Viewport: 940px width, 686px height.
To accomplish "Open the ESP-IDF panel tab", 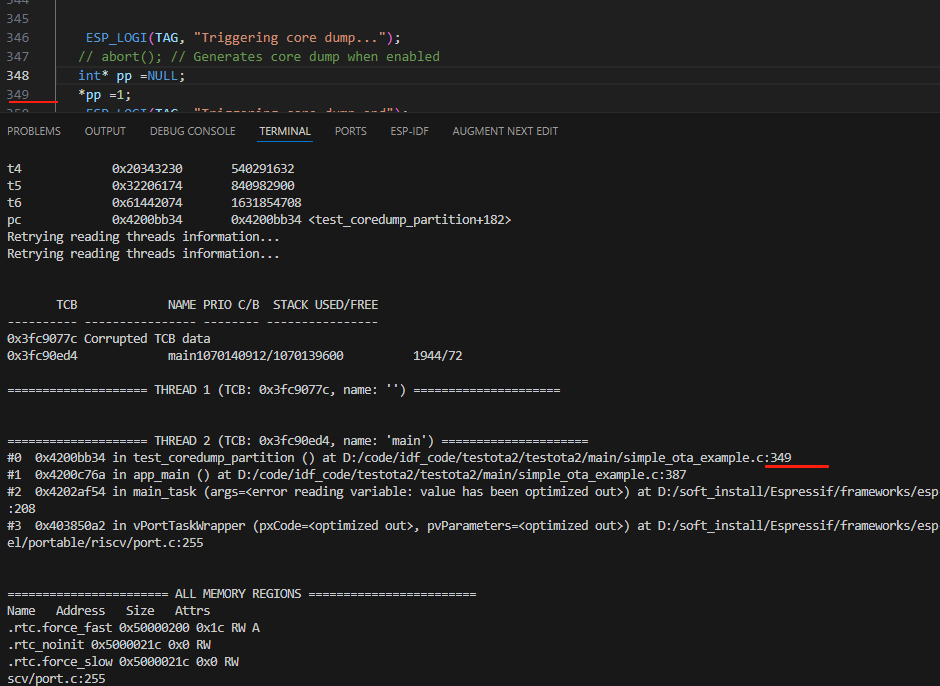I will pos(409,131).
